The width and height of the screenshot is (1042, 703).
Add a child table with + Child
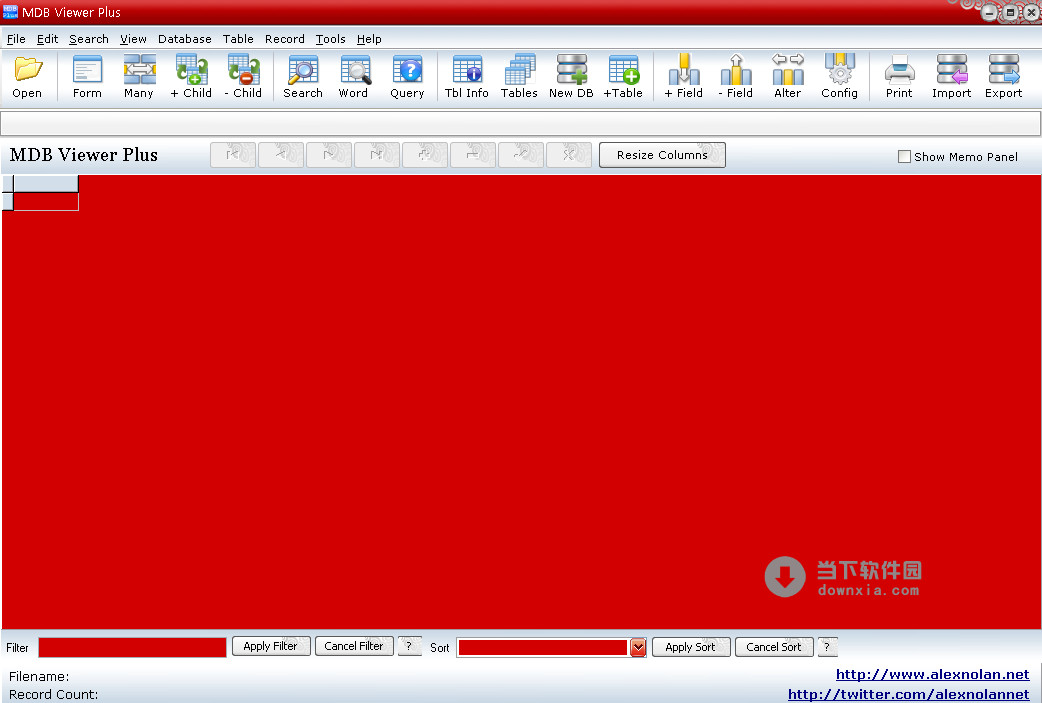[191, 77]
